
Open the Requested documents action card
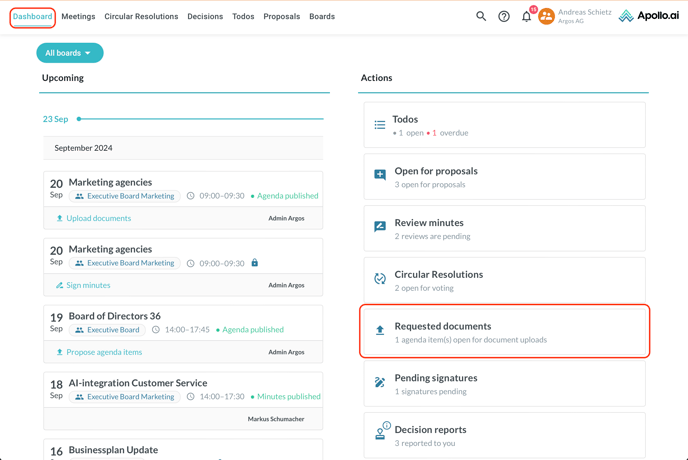tap(504, 331)
